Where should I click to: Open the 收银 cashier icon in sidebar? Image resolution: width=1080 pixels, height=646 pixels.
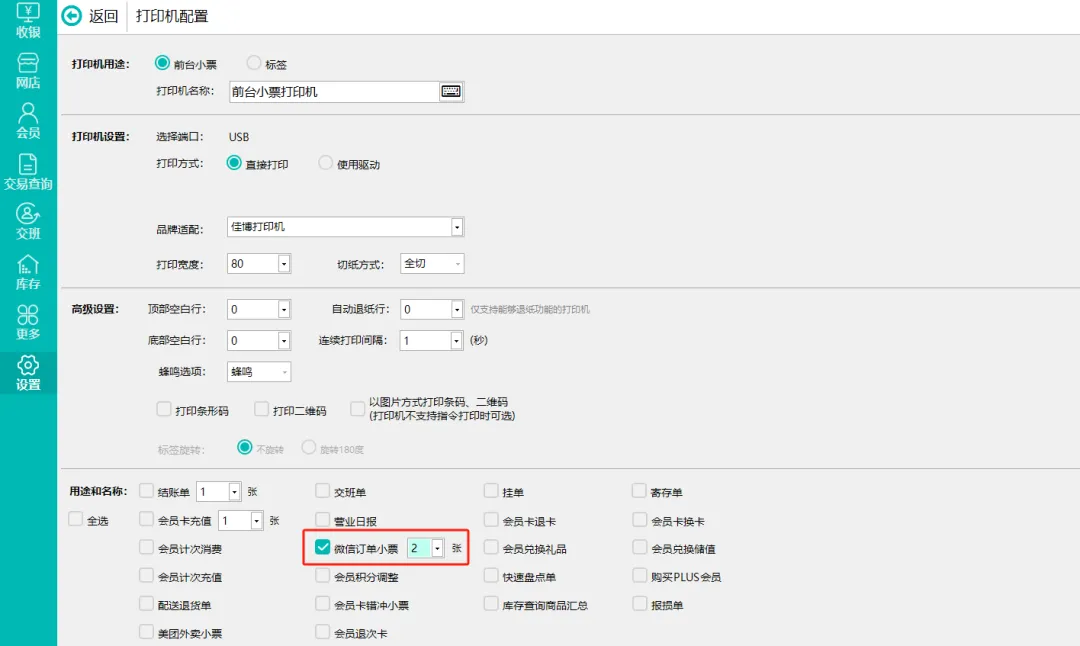pos(28,14)
